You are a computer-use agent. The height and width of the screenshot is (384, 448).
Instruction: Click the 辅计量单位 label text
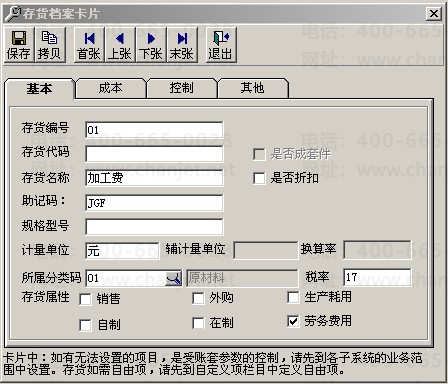(196, 249)
